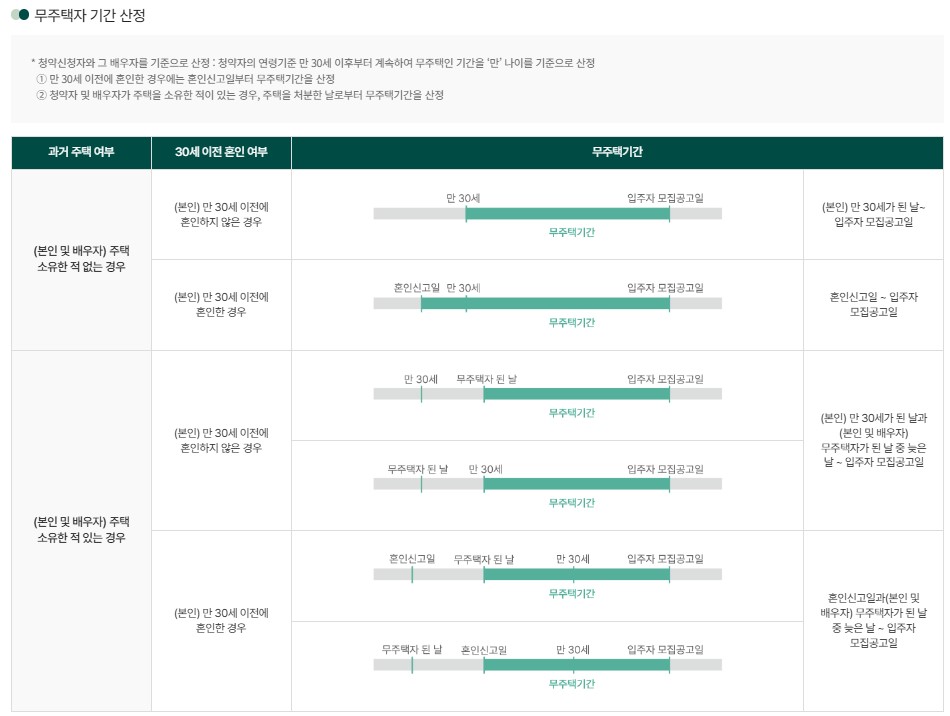The image size is (950, 716).
Task: Click the heading '무주택자 기간 산정'
Action: pos(90,15)
